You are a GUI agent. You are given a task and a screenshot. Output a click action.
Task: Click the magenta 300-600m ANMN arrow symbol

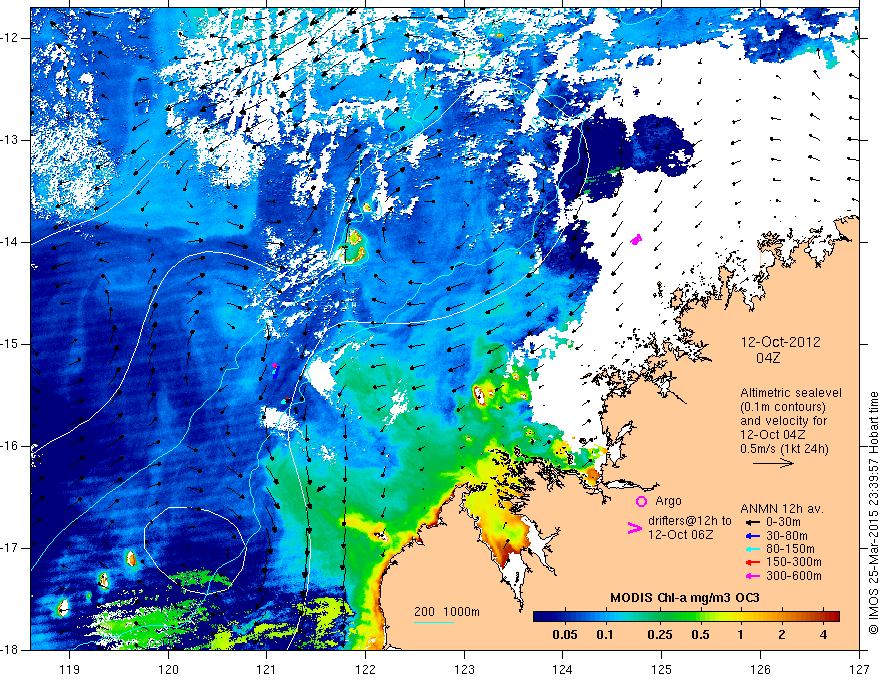[x=753, y=576]
